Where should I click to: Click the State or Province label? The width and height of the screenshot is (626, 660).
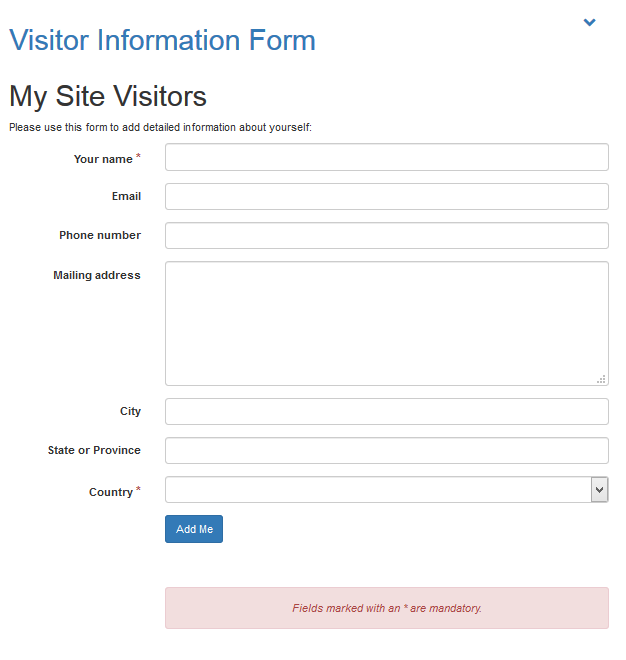pos(94,450)
